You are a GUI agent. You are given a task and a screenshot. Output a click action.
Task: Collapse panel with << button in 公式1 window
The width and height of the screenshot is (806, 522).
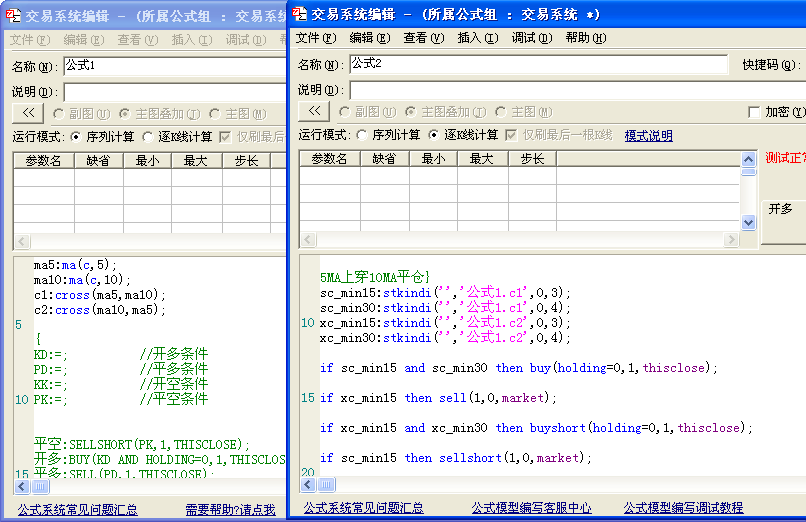pos(28,113)
